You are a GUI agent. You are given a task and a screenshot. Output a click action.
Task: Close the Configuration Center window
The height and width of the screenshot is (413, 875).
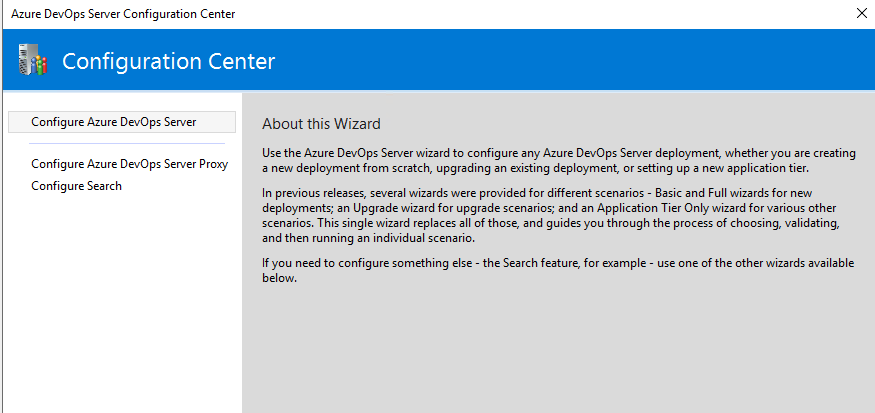[861, 14]
